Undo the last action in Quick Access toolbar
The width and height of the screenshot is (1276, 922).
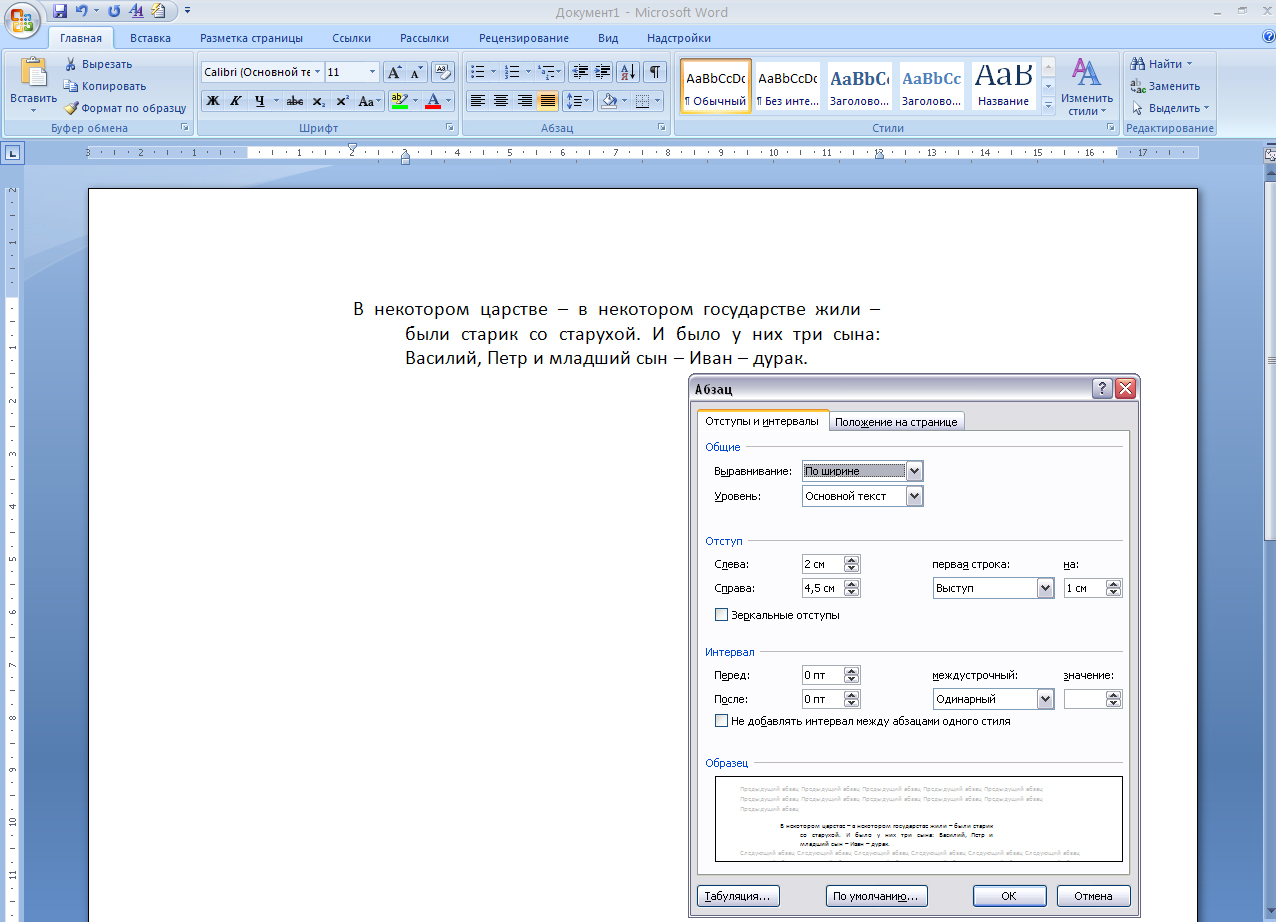pyautogui.click(x=82, y=11)
